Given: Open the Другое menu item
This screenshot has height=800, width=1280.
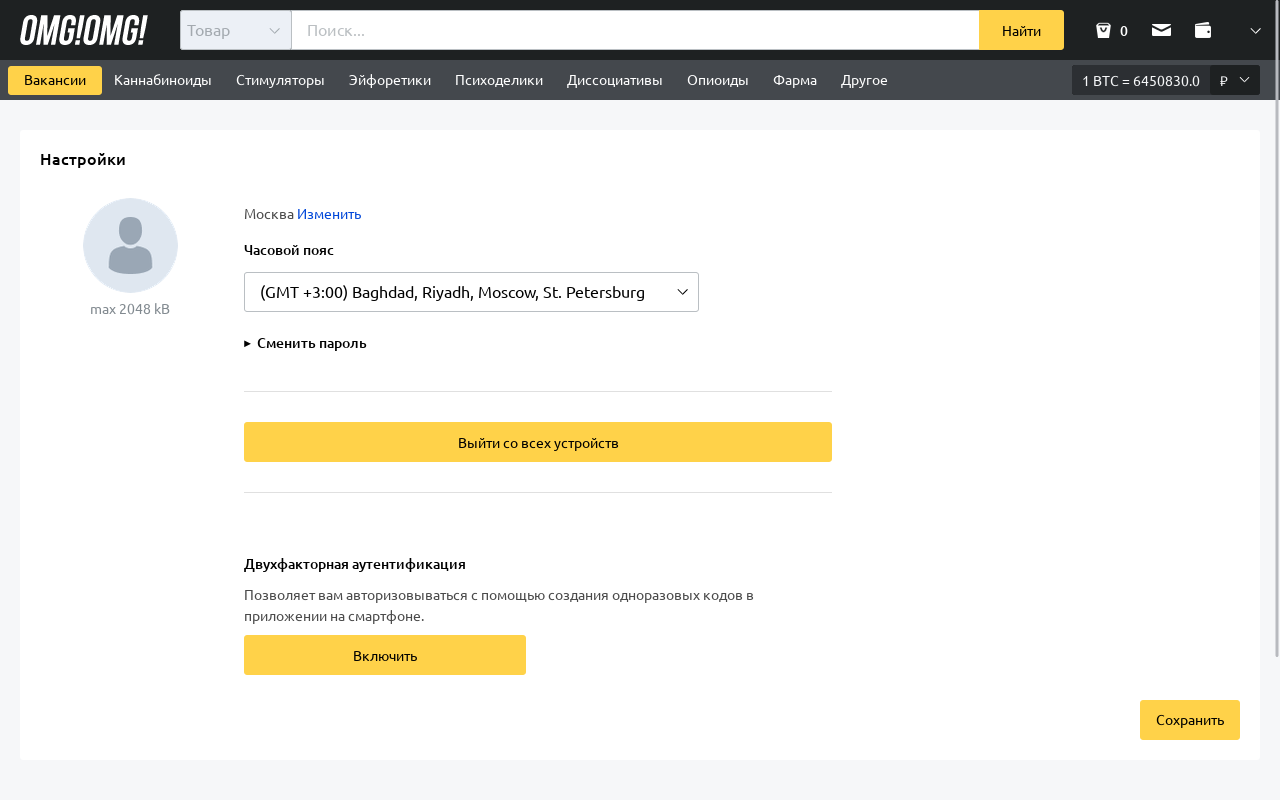Looking at the screenshot, I should pos(864,80).
